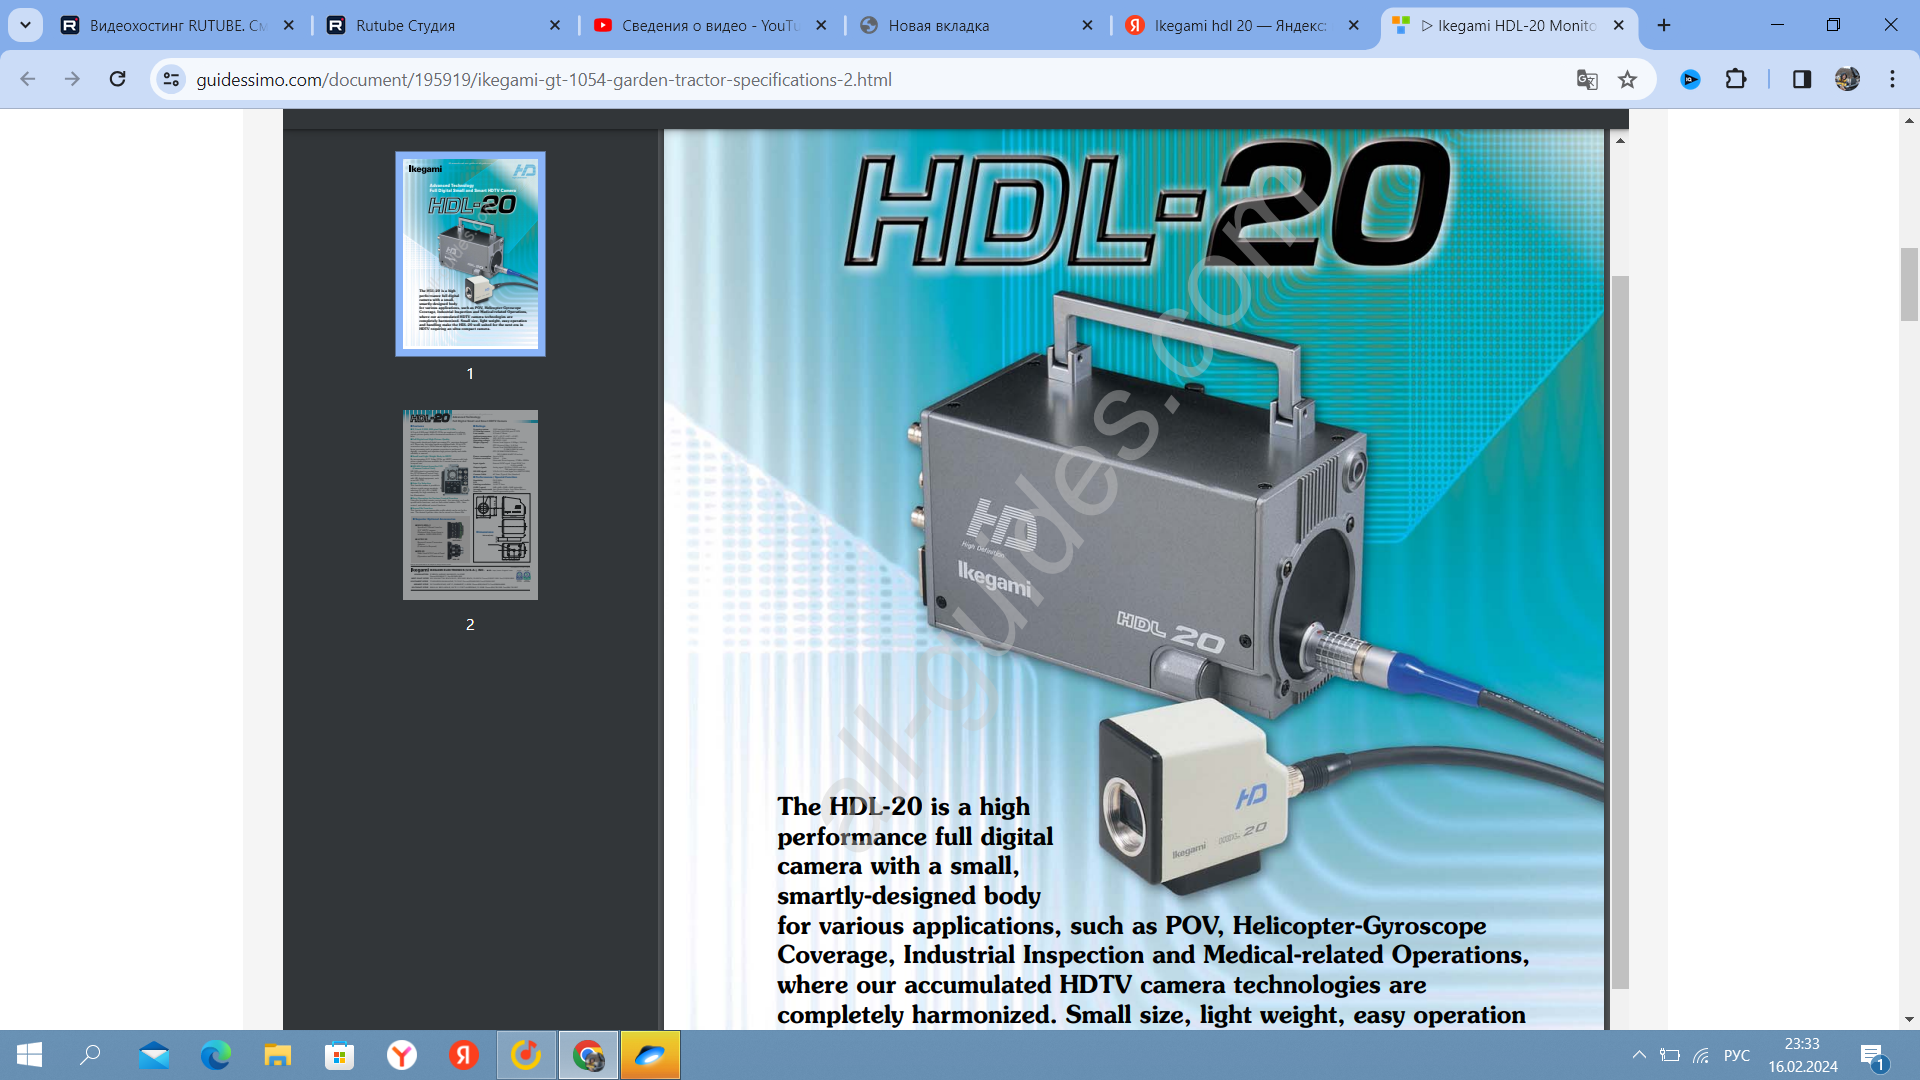The width and height of the screenshot is (1920, 1080).
Task: Click the document viewer vertical scrollbar
Action: coord(1620,630)
